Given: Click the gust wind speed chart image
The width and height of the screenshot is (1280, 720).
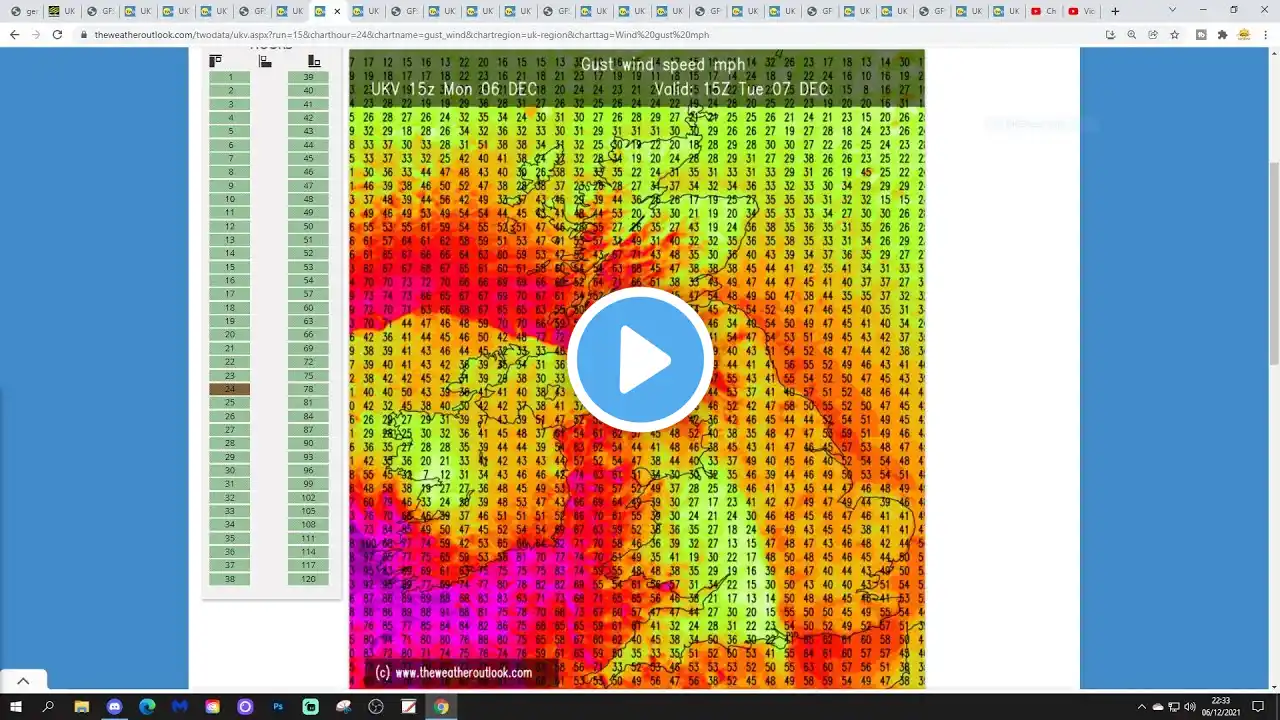Looking at the screenshot, I should pyautogui.click(x=637, y=369).
